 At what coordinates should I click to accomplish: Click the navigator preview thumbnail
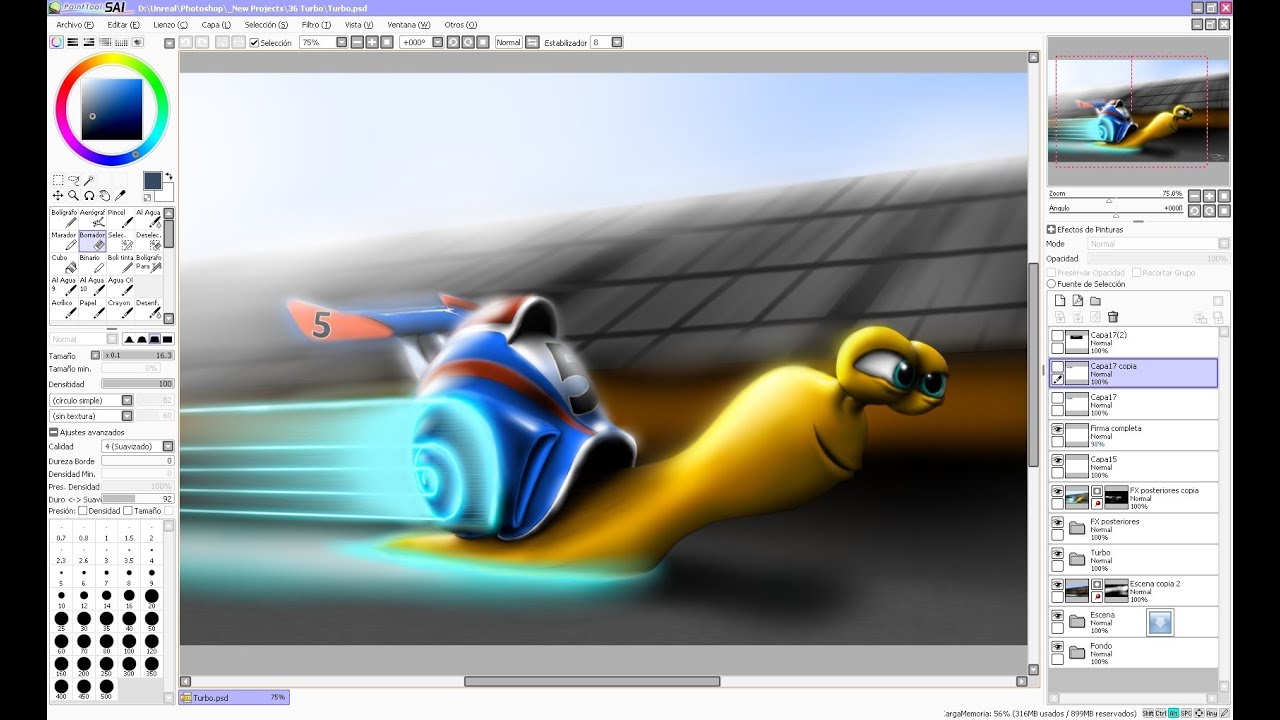[1139, 112]
